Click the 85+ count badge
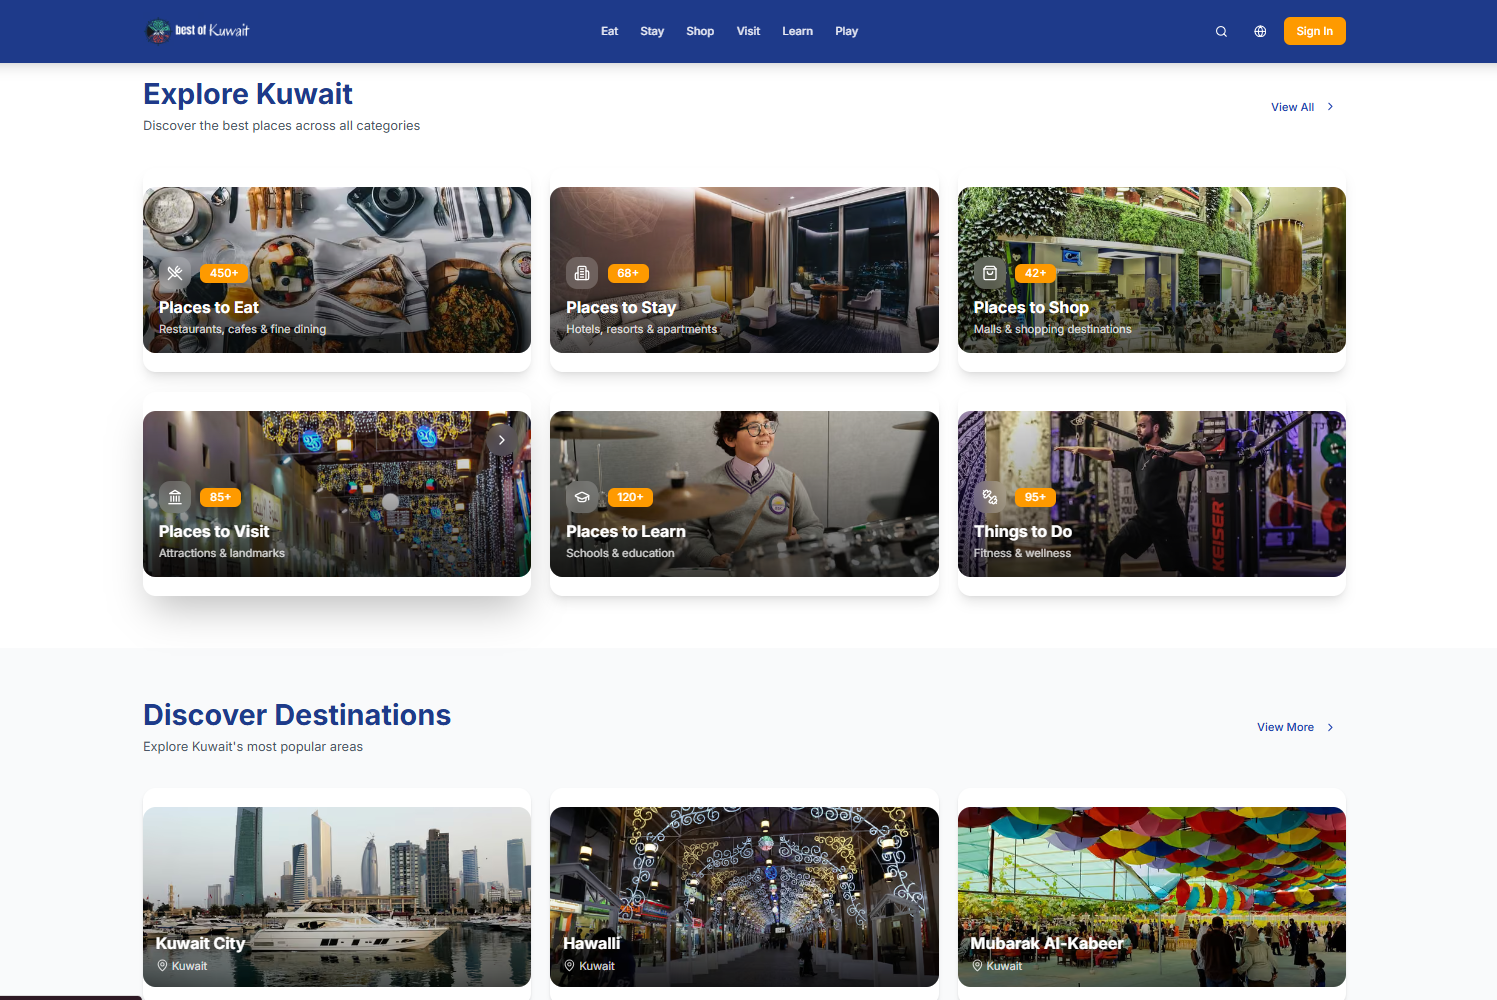This screenshot has width=1497, height=1000. point(220,497)
